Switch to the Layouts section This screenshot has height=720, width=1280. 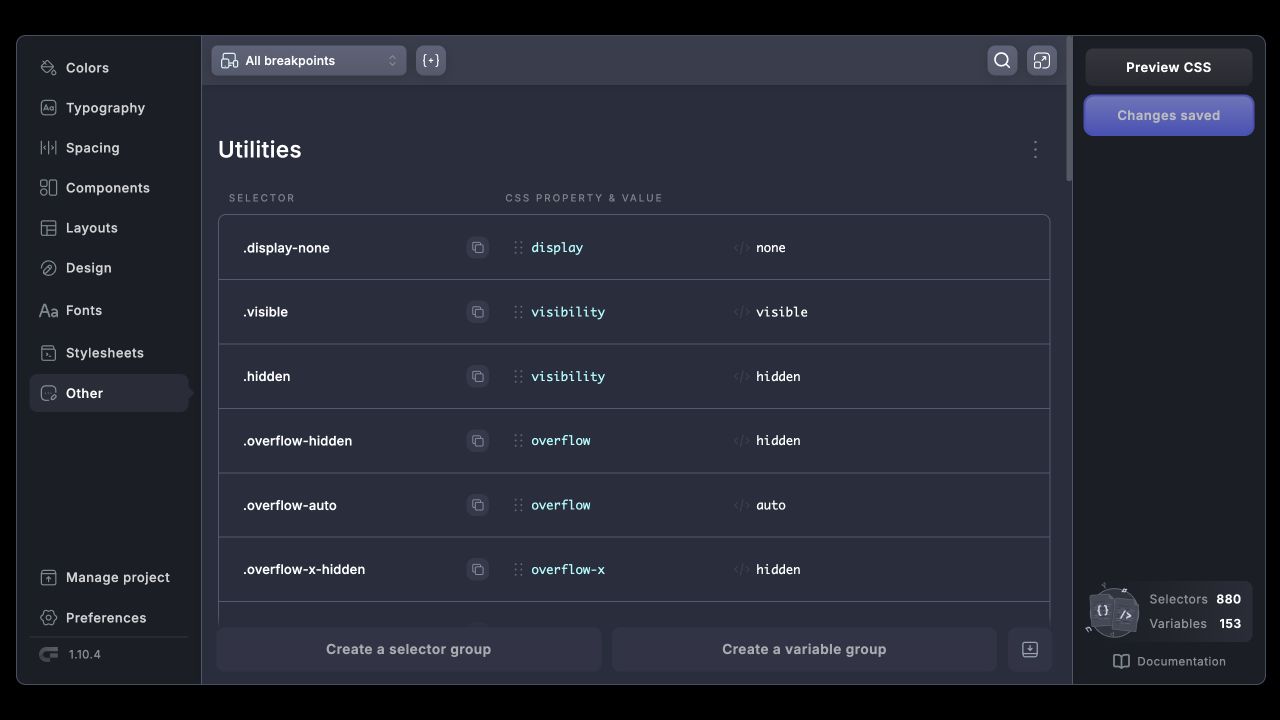pos(108,228)
